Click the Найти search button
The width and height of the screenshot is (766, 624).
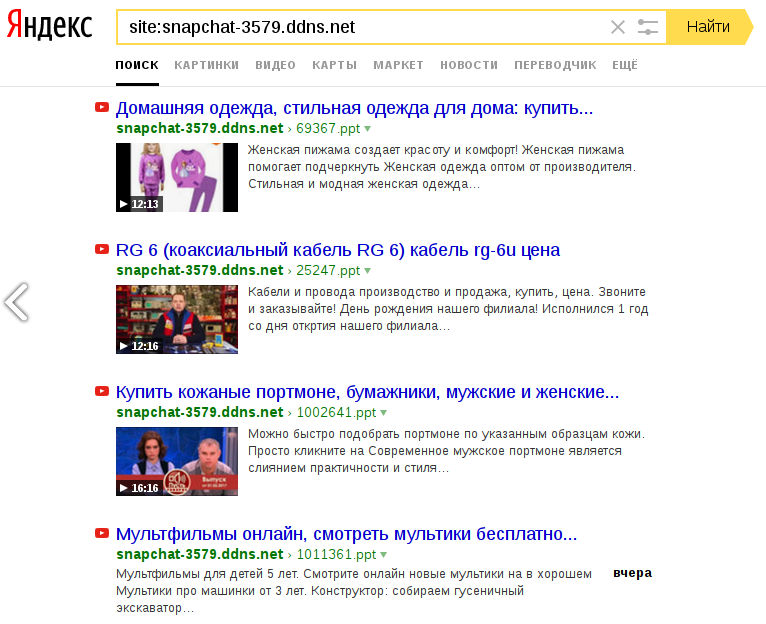coord(709,27)
